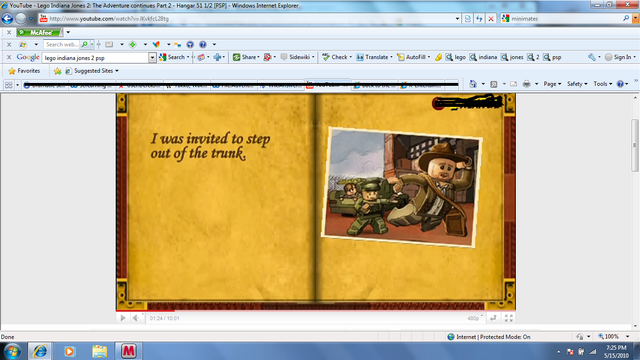Enter fullscreen with the video fullscreen icon
Viewport: 640px width, 360px height.
[509, 318]
